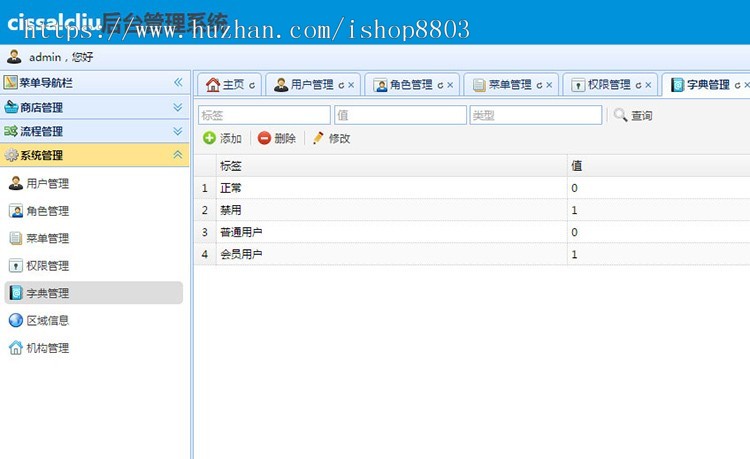Sort by the 标签 column header
750x459 pixels.
tap(392, 165)
